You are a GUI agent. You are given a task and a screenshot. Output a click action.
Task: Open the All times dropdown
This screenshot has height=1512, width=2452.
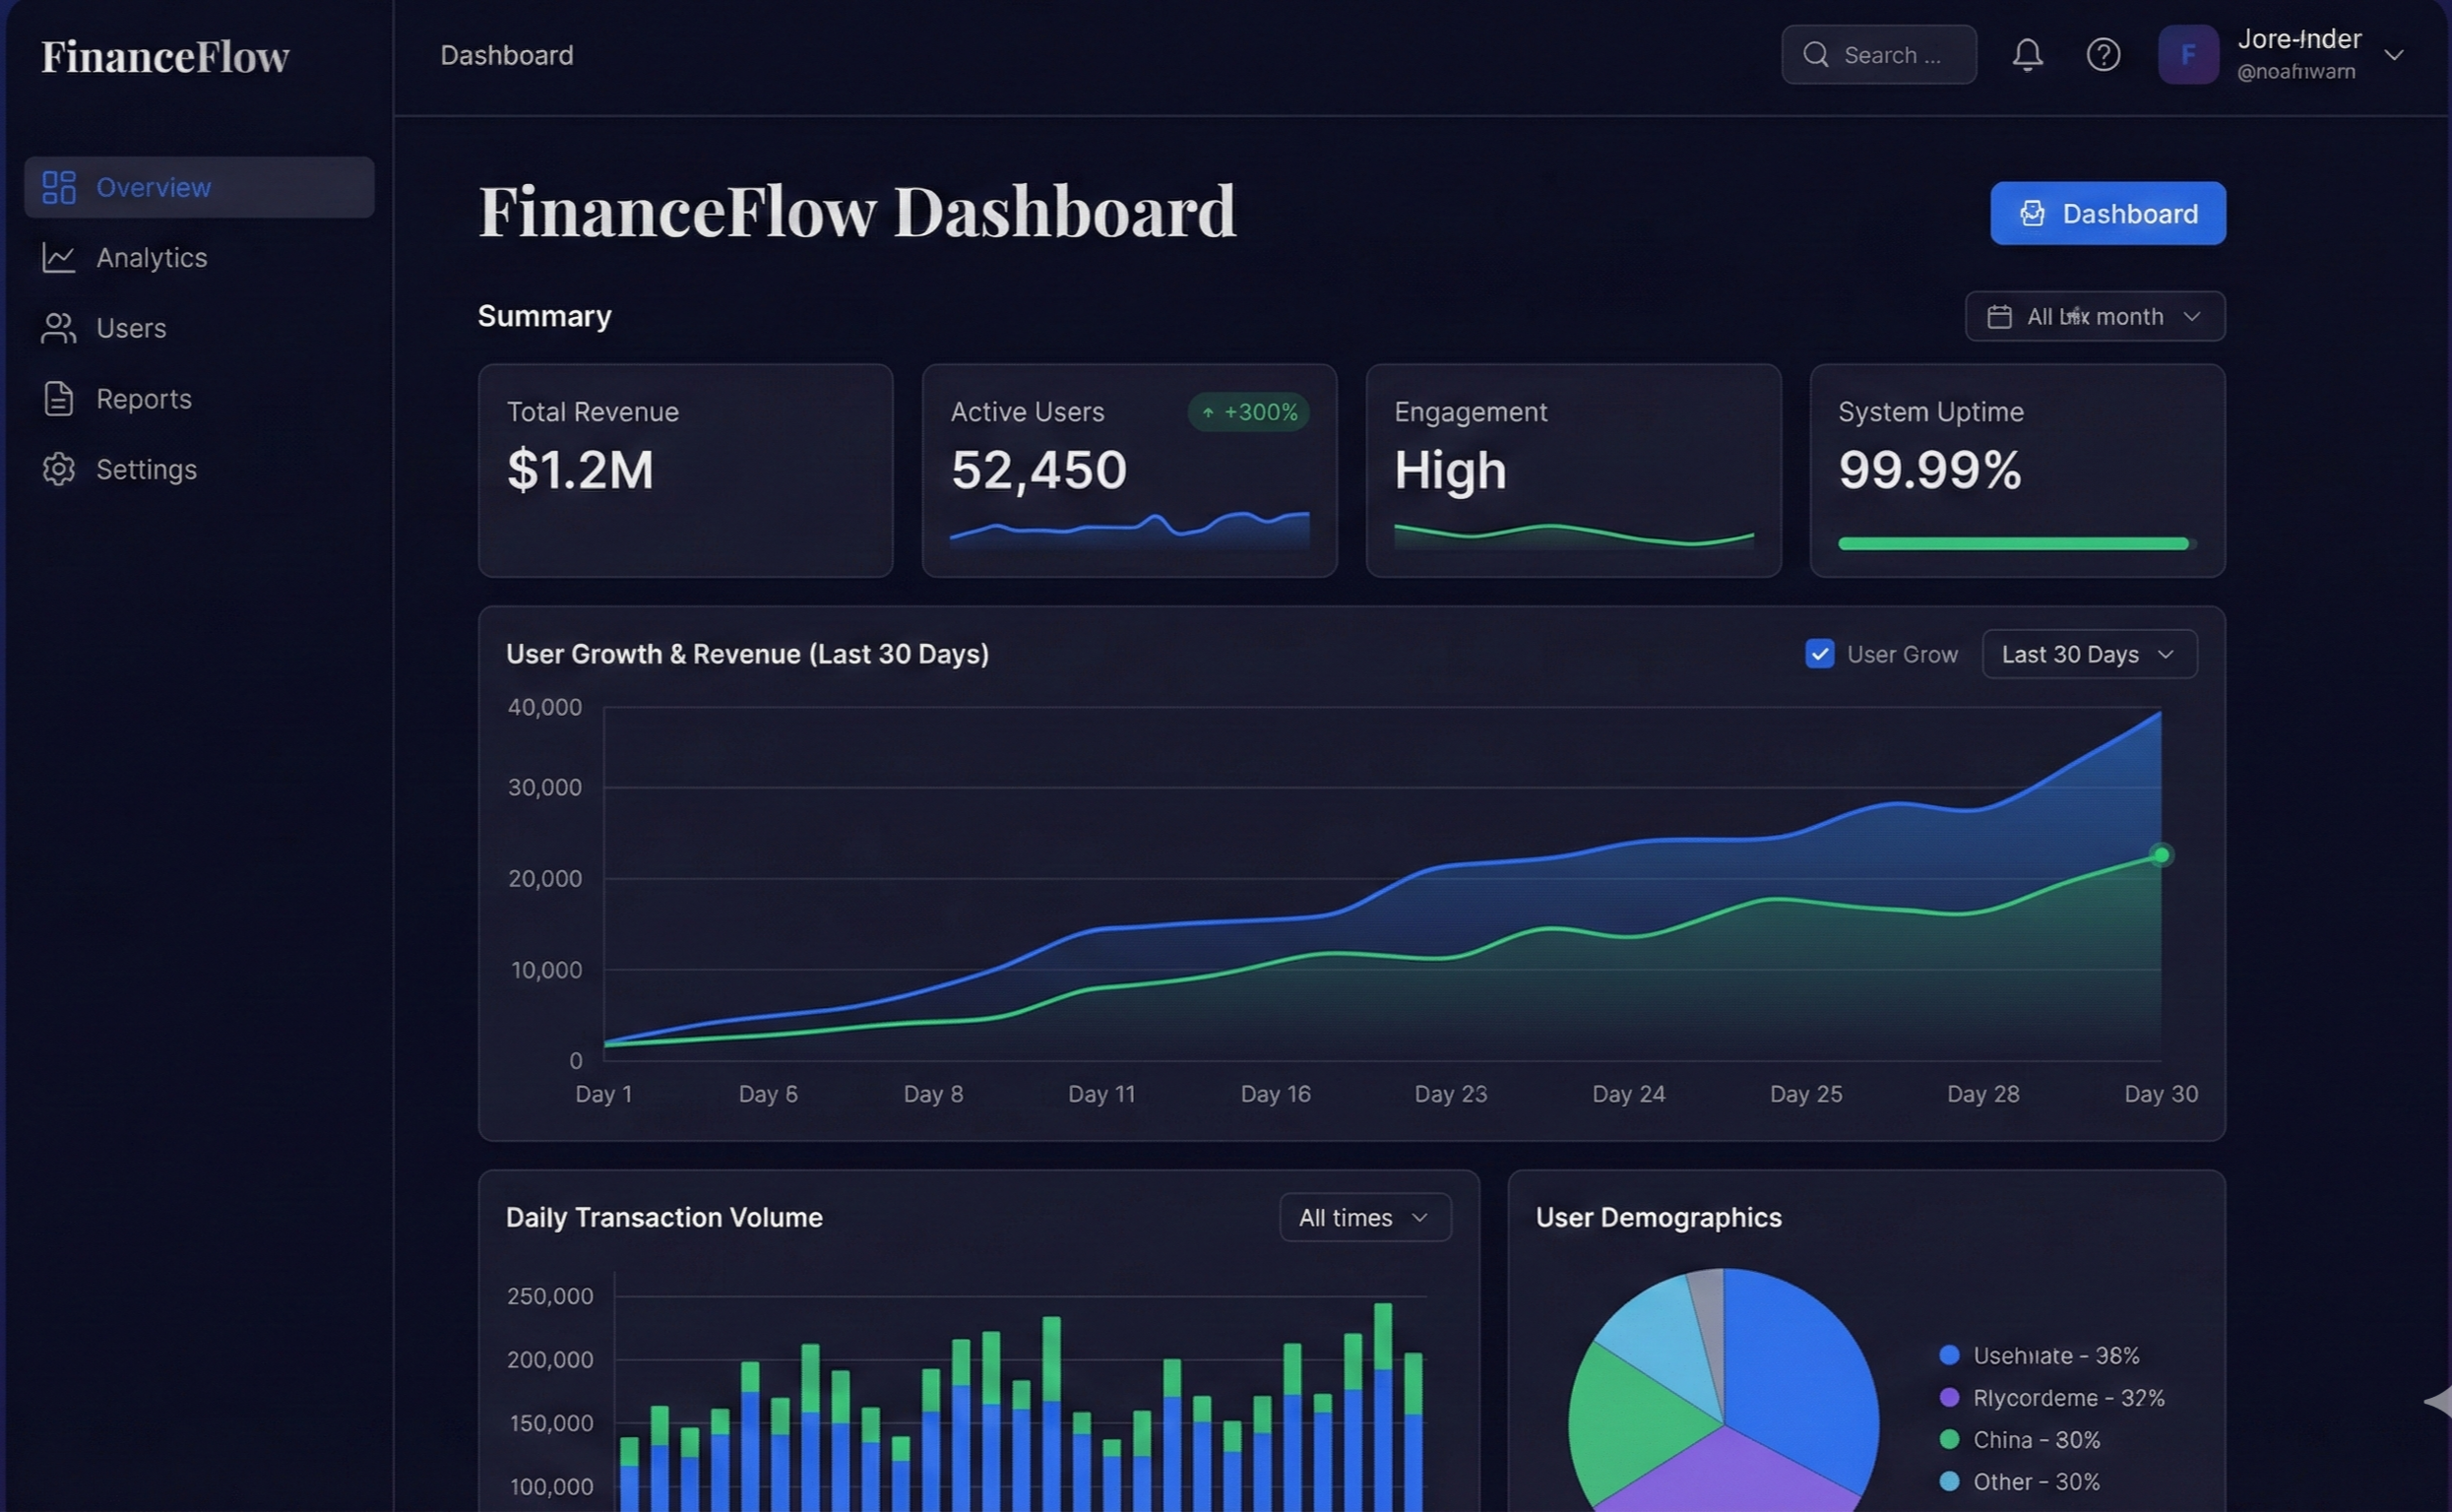pyautogui.click(x=1365, y=1218)
